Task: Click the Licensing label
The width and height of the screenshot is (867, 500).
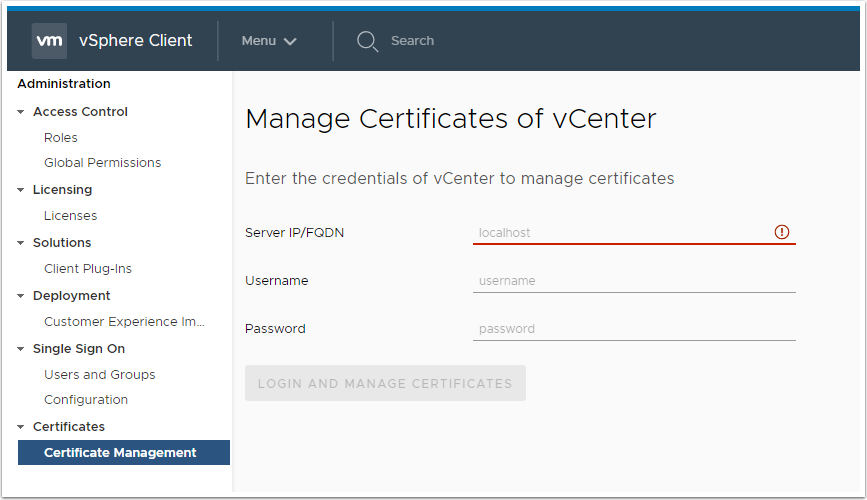Action: click(62, 190)
